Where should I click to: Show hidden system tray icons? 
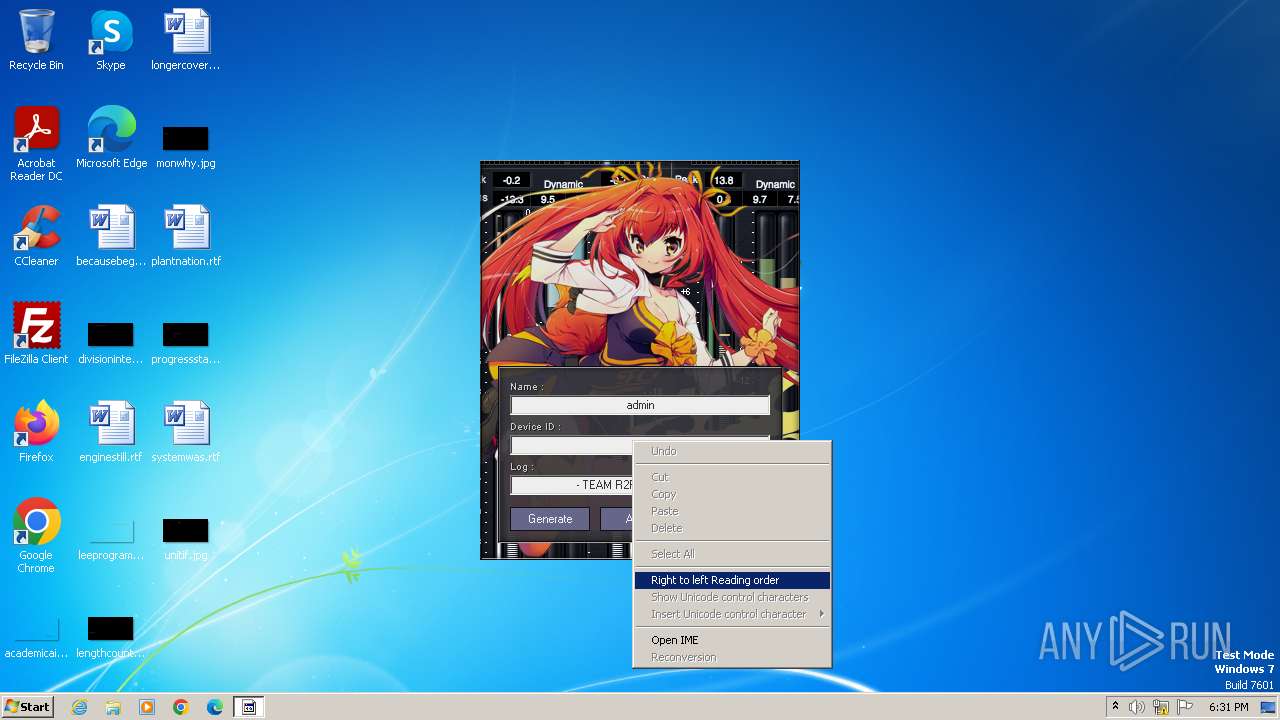point(1115,707)
